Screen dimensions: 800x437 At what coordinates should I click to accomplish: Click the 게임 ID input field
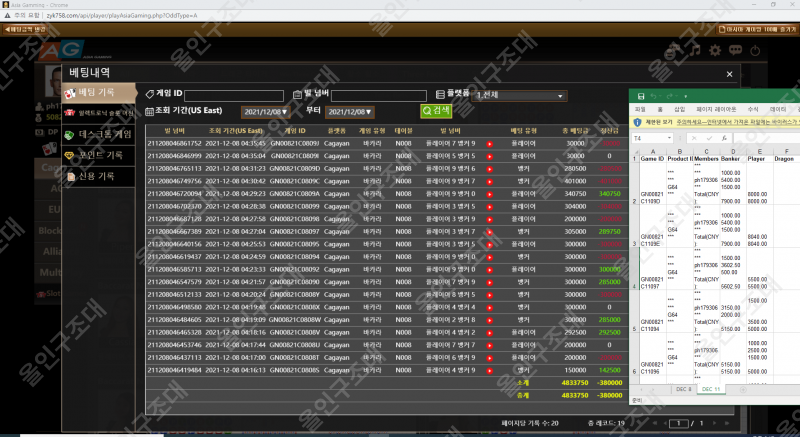click(234, 96)
